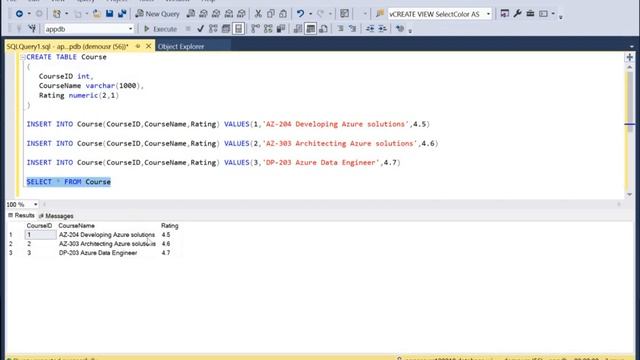Toggle Include Actual Execution Plan icon

tap(256, 29)
